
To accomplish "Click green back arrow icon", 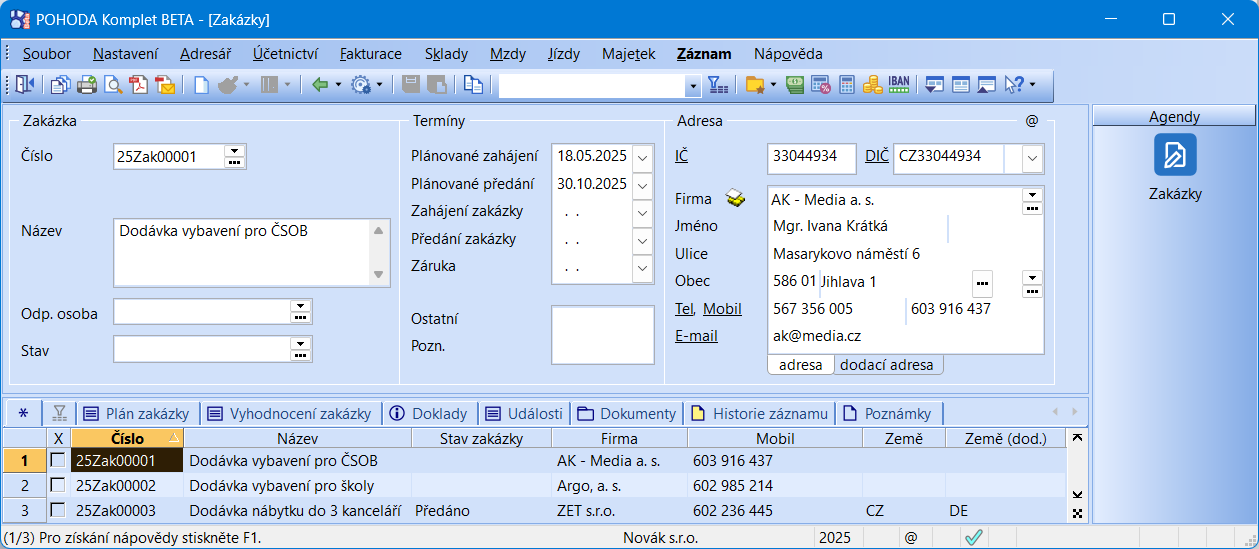I will pyautogui.click(x=320, y=85).
